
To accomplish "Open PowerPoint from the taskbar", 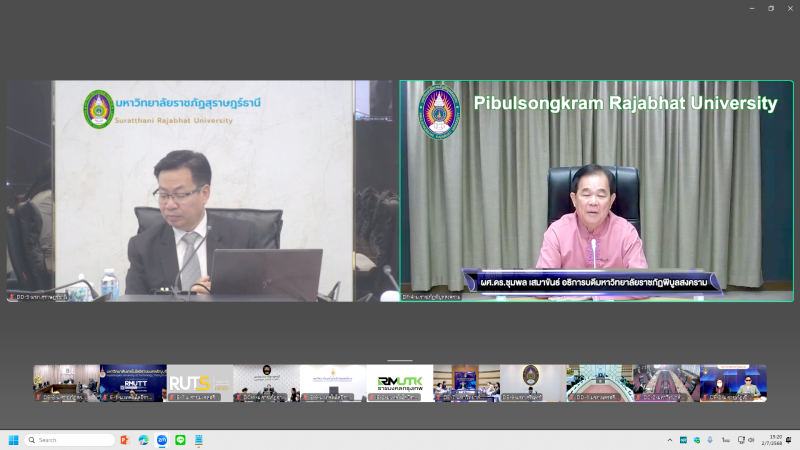I will [125, 440].
